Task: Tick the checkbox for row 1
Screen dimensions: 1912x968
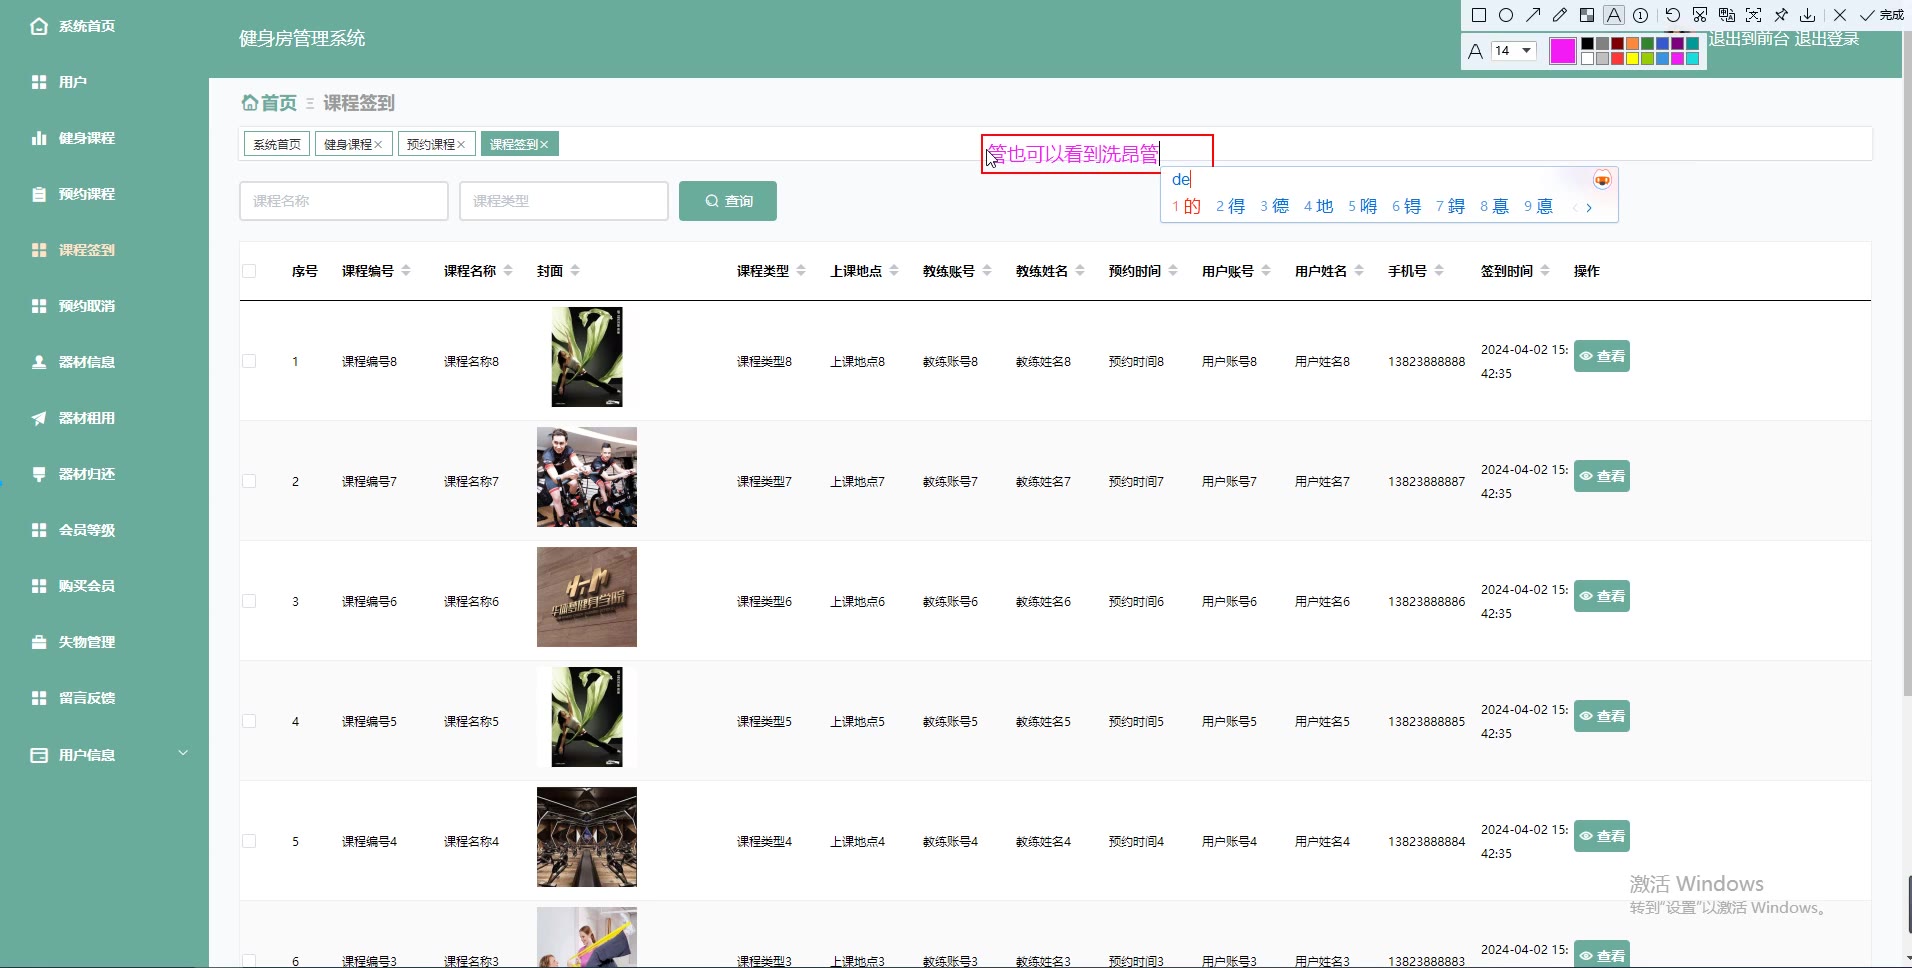Action: pyautogui.click(x=249, y=361)
